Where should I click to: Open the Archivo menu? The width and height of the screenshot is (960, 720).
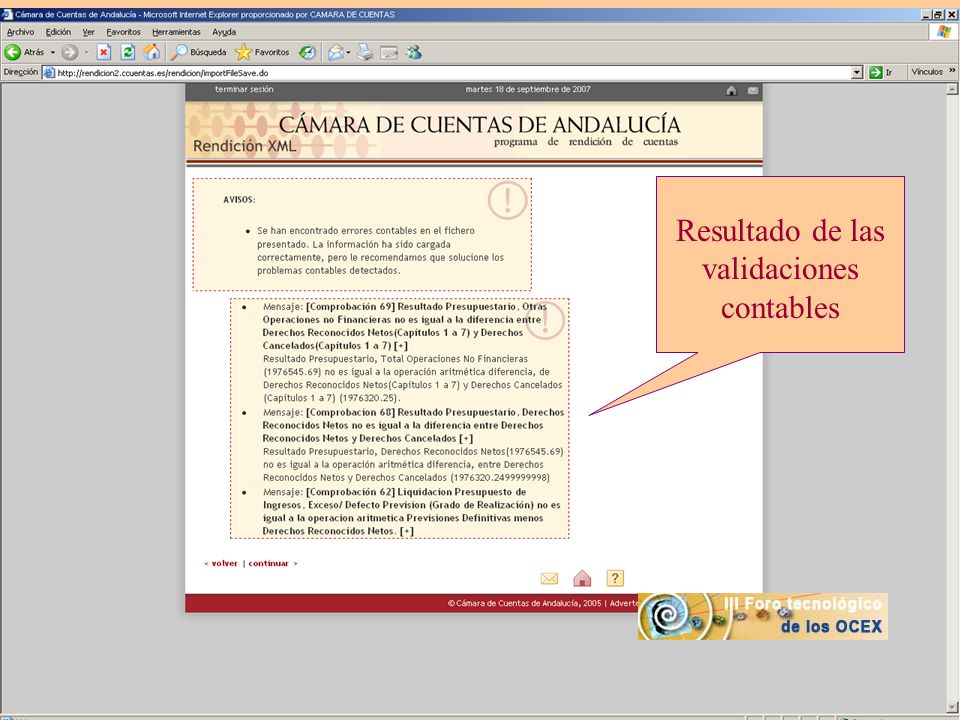[20, 32]
